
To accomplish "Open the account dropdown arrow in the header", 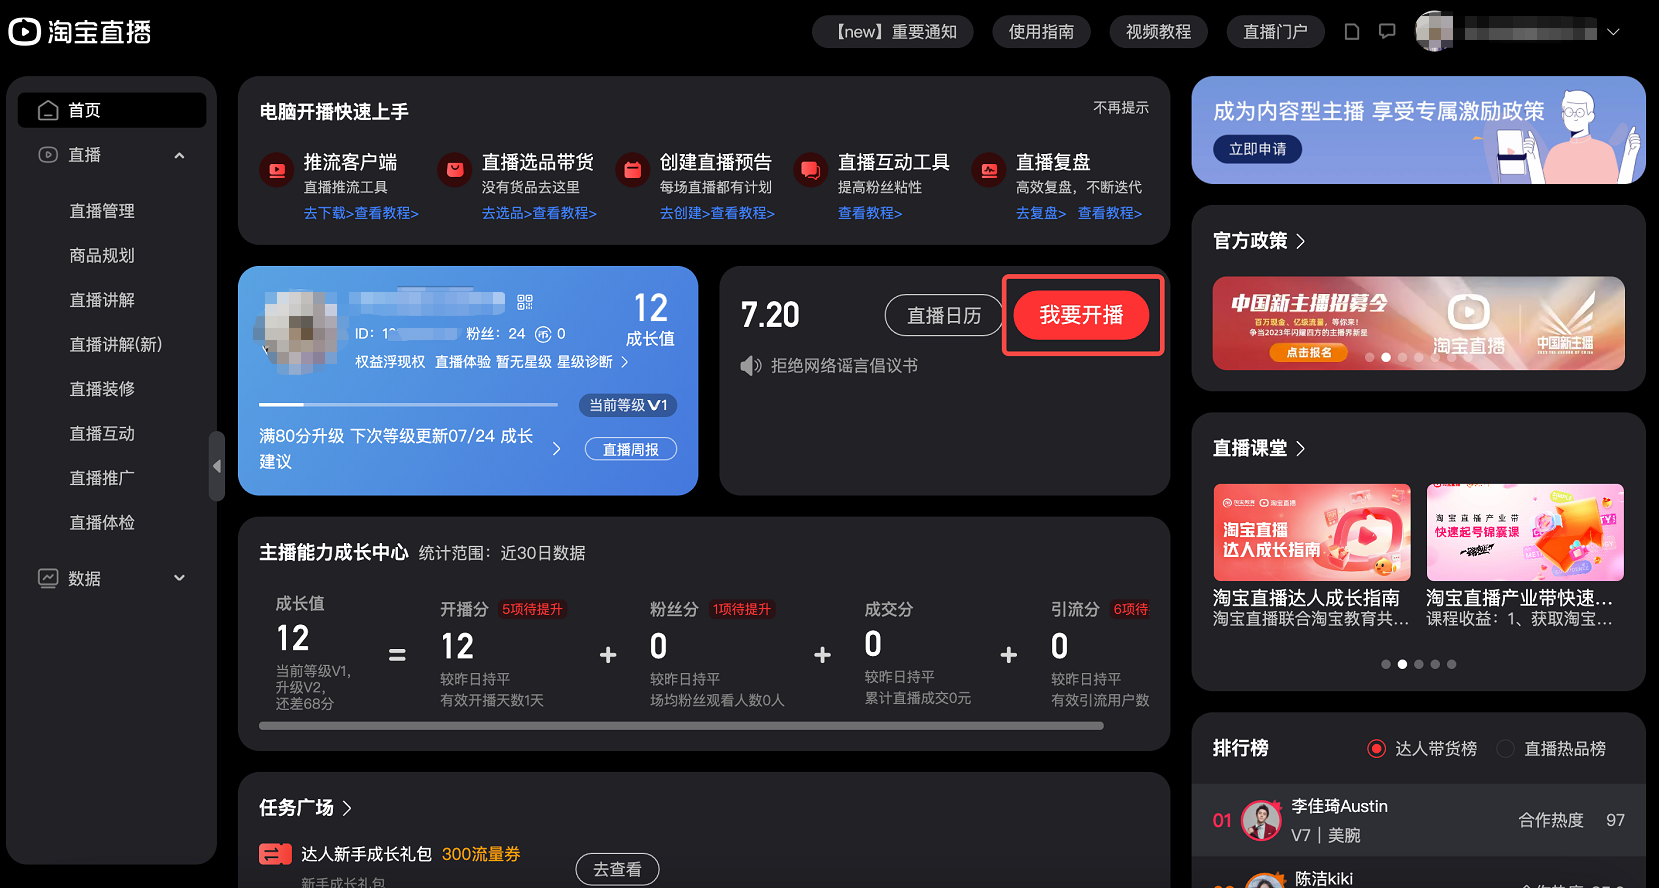I will pos(1613,32).
